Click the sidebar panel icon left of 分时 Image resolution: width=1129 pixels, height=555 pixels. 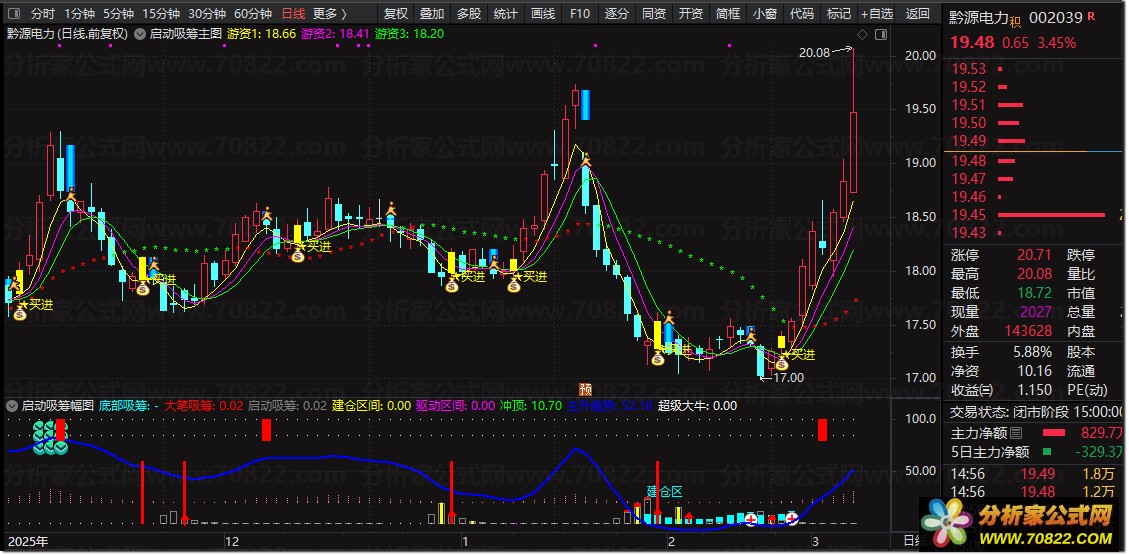[x=14, y=14]
